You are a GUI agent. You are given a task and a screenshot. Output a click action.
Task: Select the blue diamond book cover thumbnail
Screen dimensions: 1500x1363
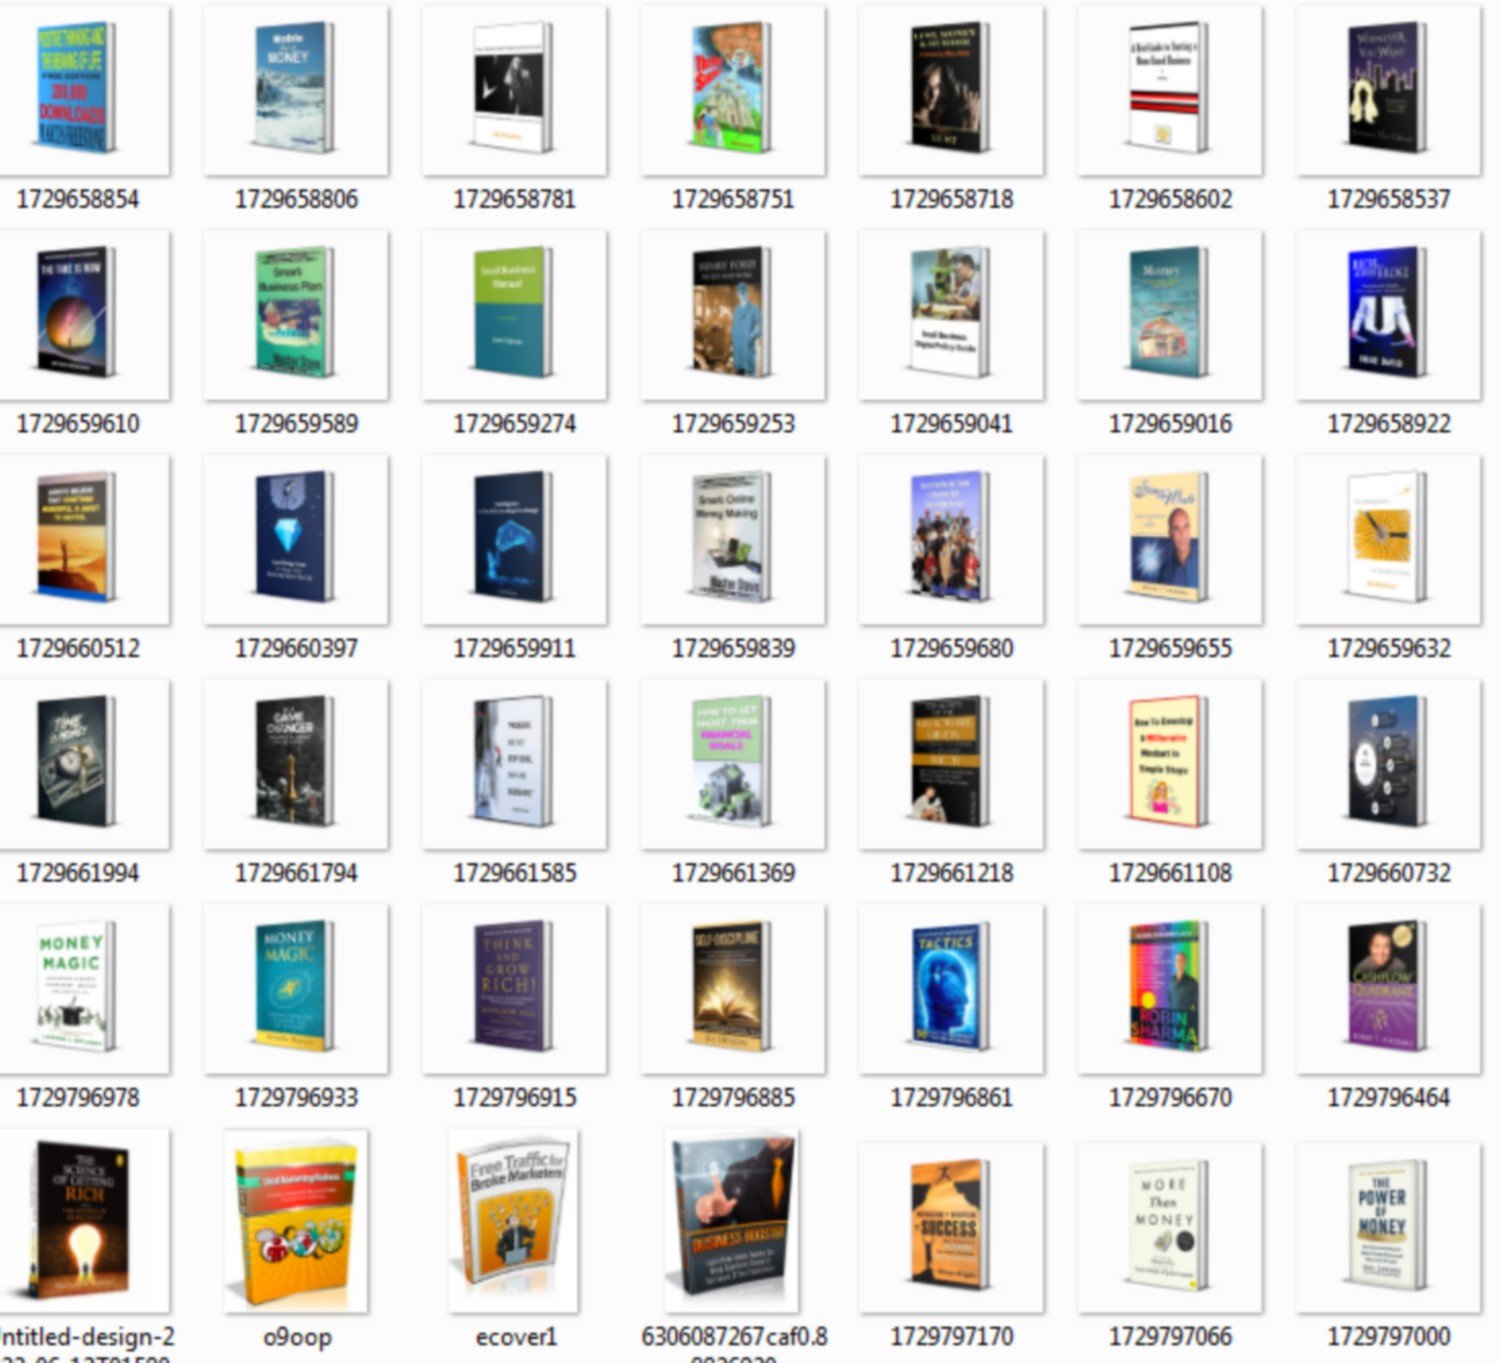(295, 538)
